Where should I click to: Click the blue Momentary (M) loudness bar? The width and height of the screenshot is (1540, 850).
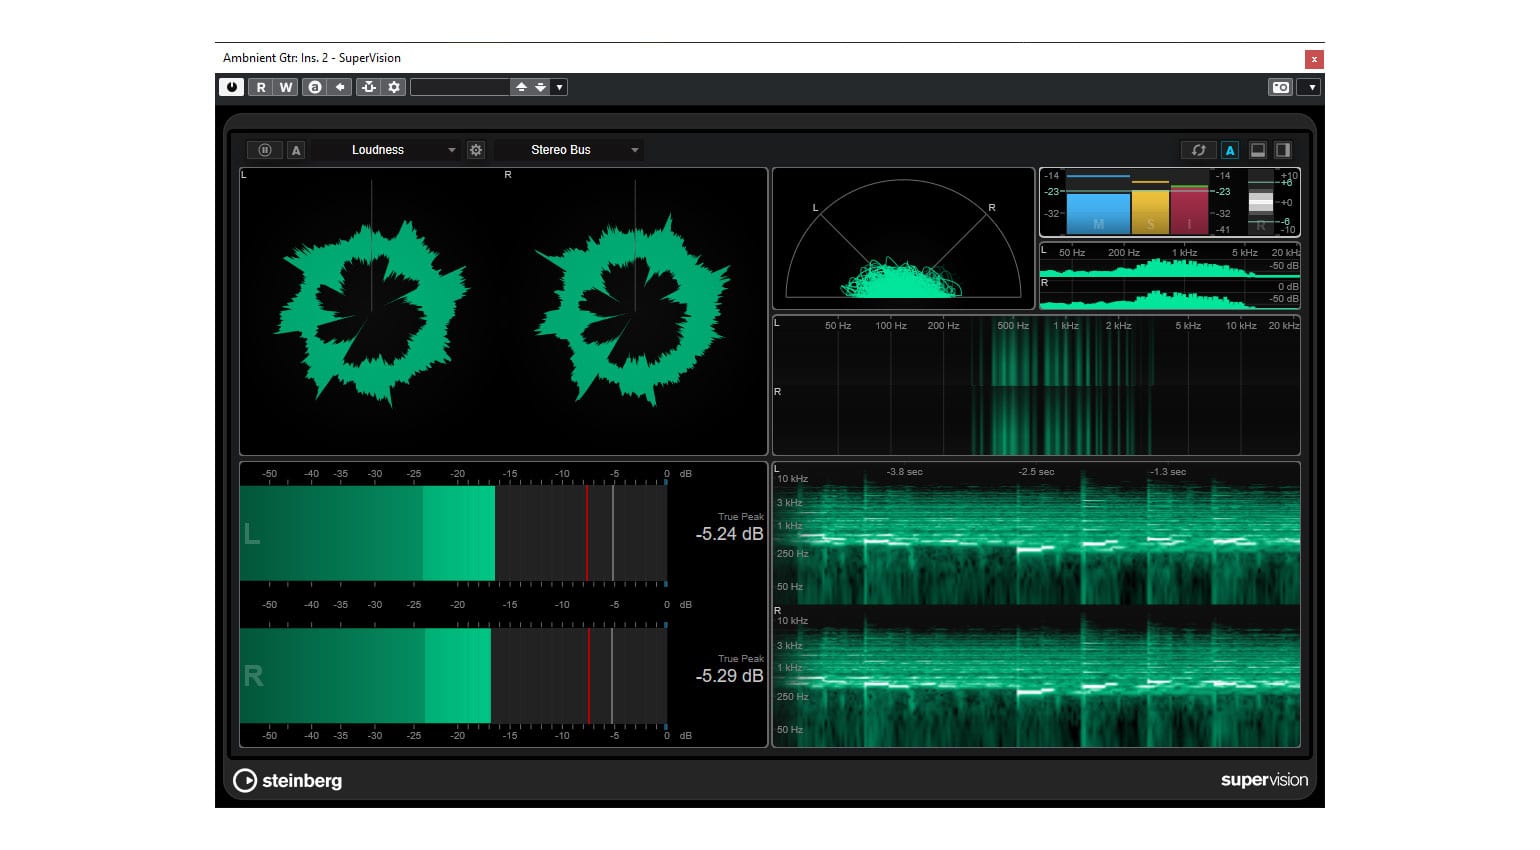1098,213
